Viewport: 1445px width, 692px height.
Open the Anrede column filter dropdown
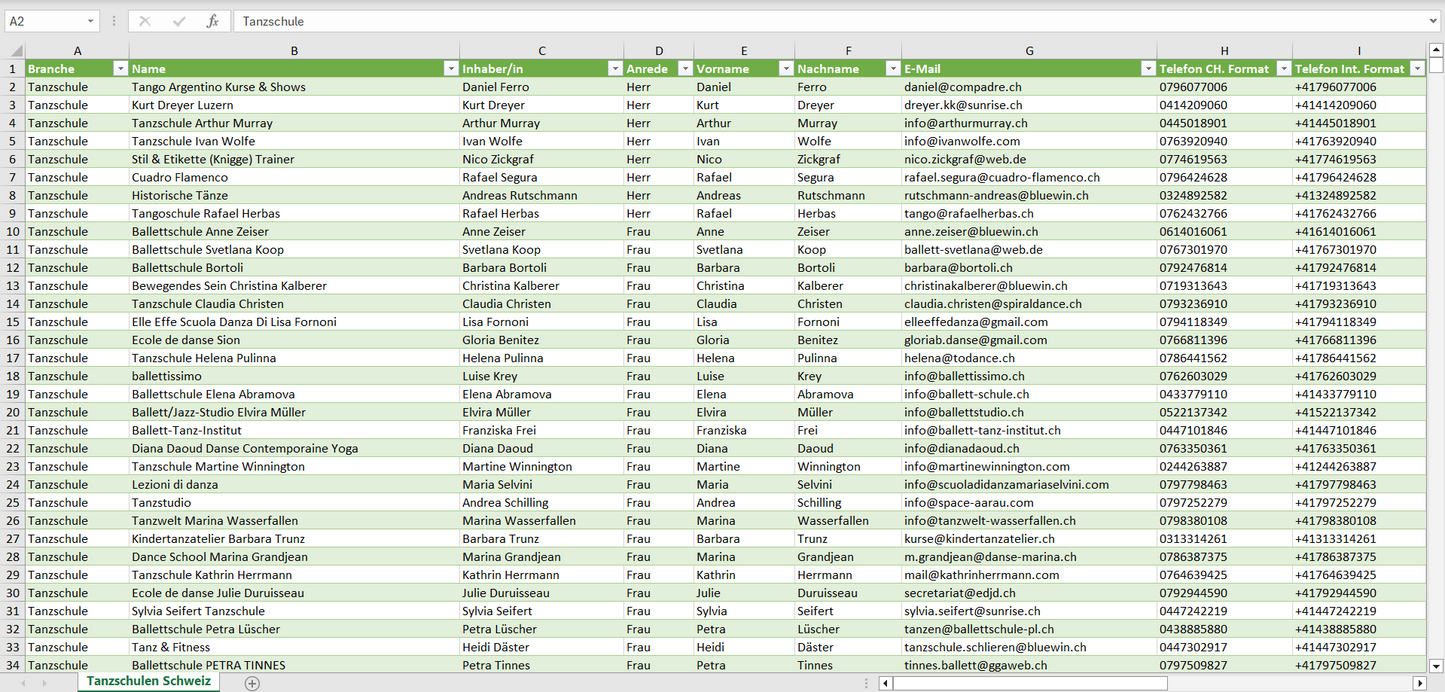tap(684, 69)
